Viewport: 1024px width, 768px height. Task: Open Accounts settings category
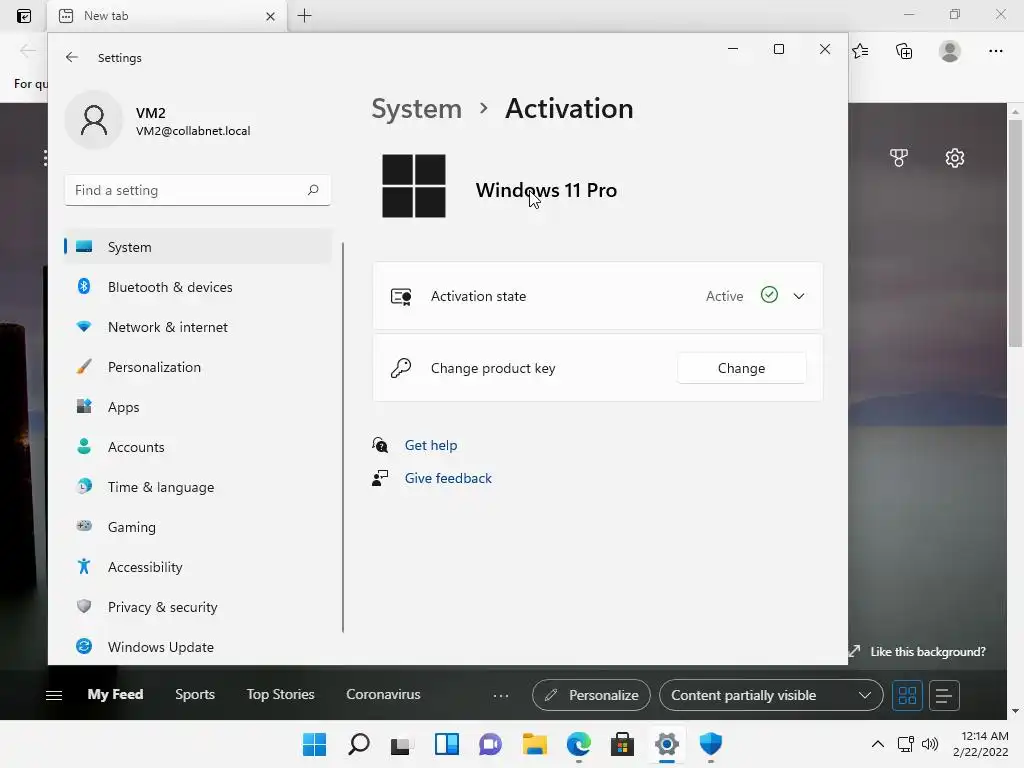click(x=198, y=447)
